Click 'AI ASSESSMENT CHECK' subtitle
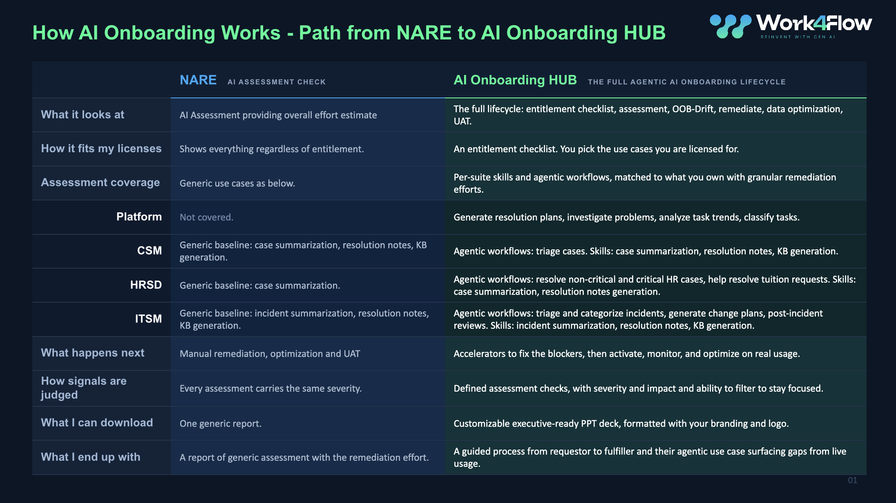896x503 pixels. pos(277,82)
